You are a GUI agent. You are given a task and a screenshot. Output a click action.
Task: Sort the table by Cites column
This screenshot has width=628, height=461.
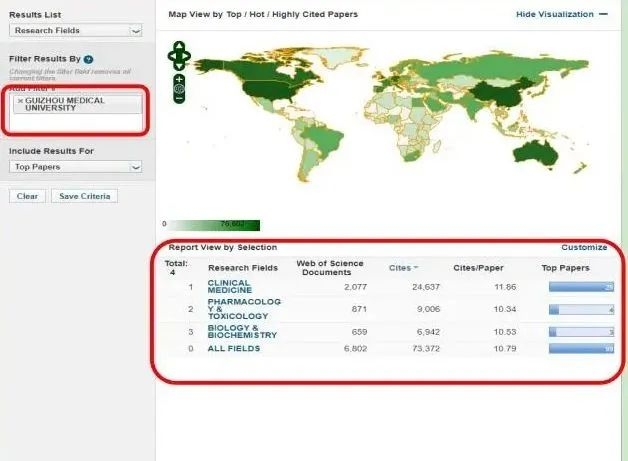[402, 268]
